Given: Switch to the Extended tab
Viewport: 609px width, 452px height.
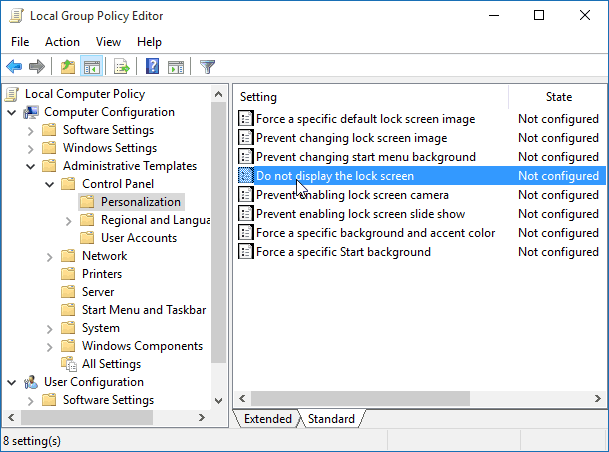Looking at the screenshot, I should click(x=268, y=419).
